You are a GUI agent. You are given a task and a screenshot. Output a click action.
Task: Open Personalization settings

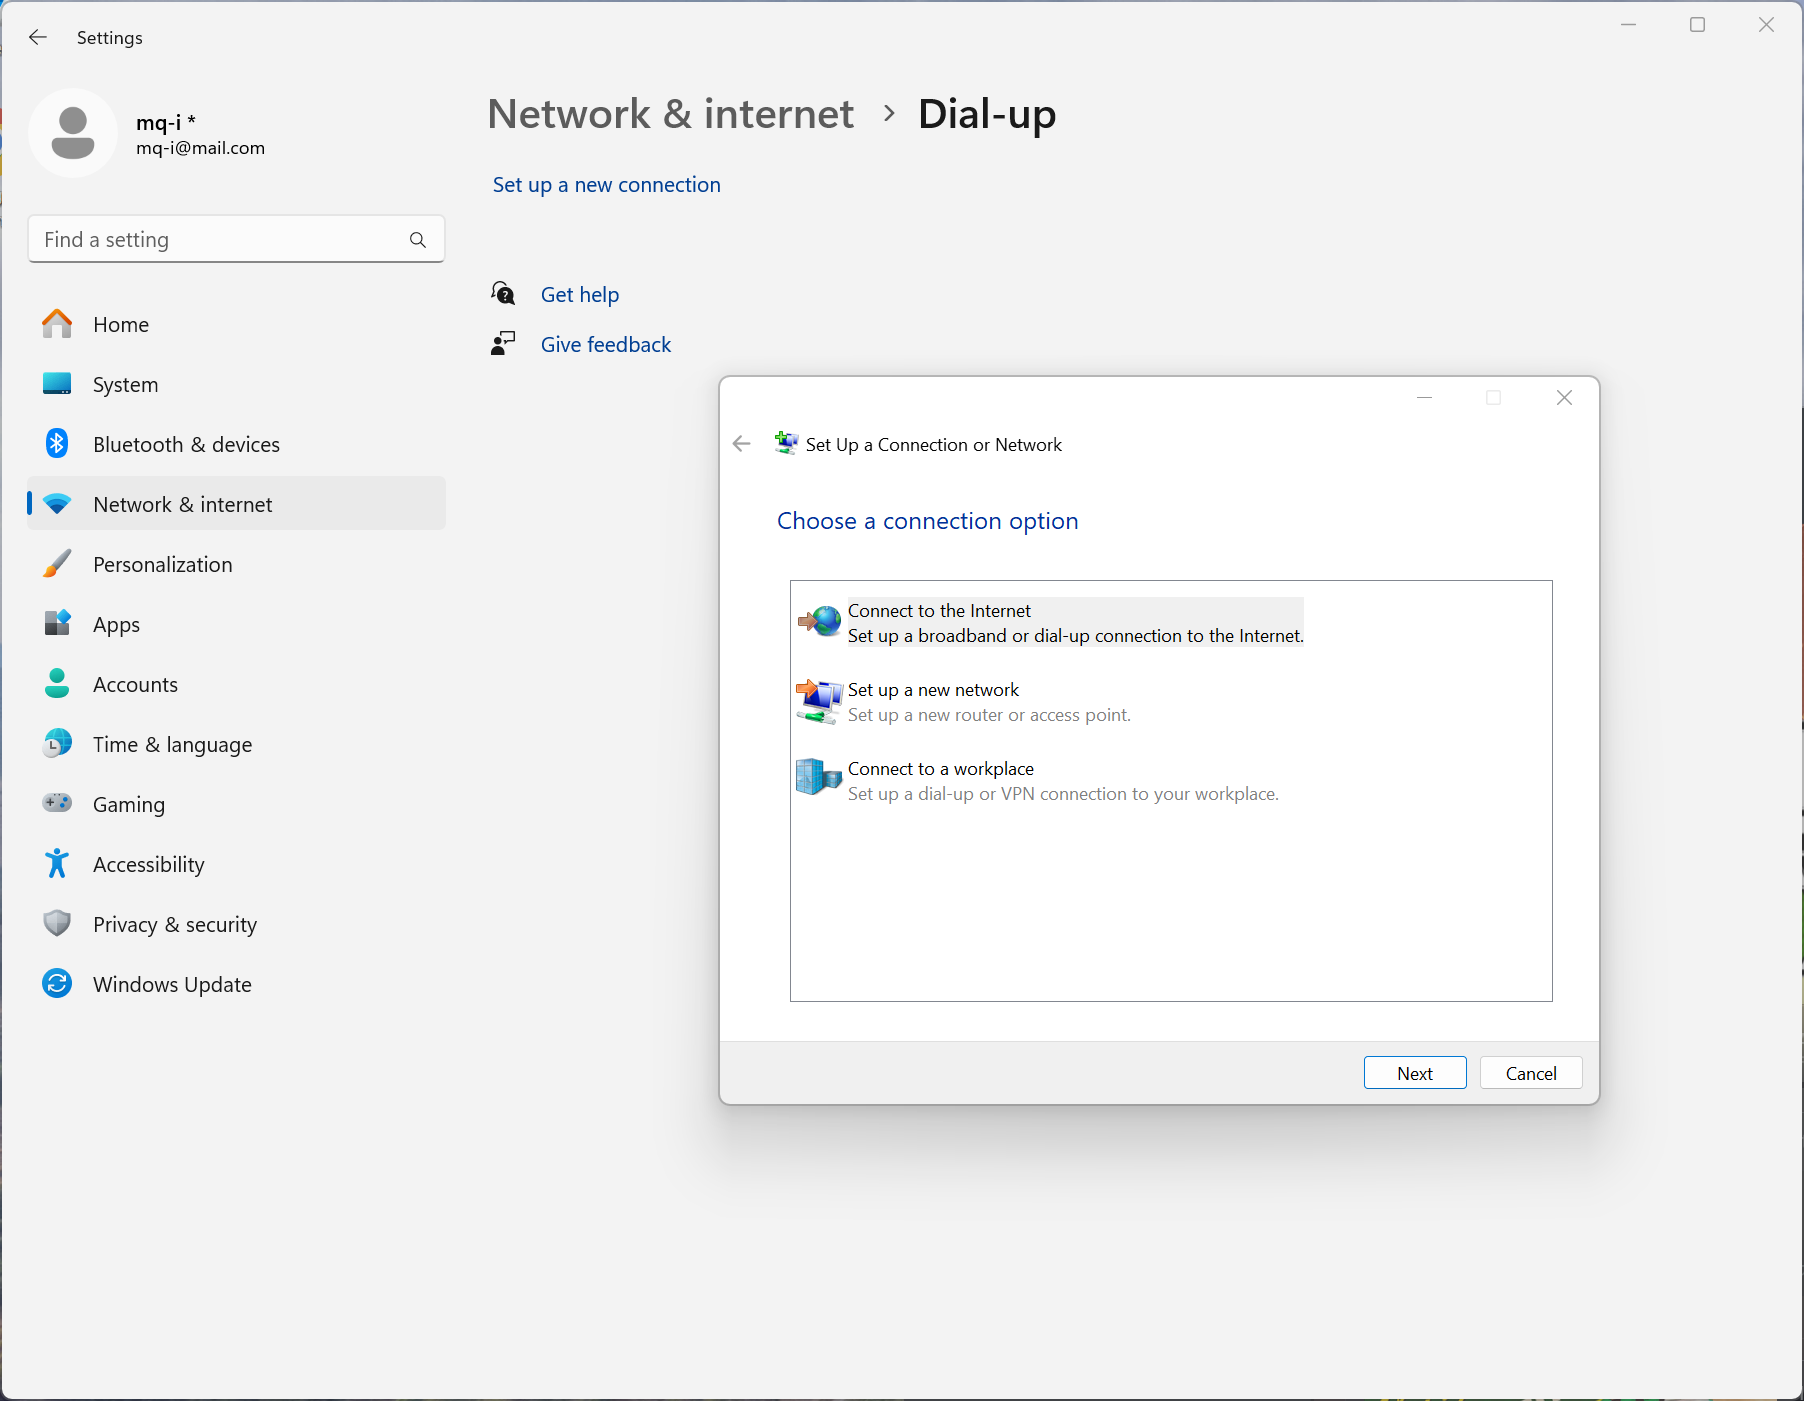(x=237, y=564)
